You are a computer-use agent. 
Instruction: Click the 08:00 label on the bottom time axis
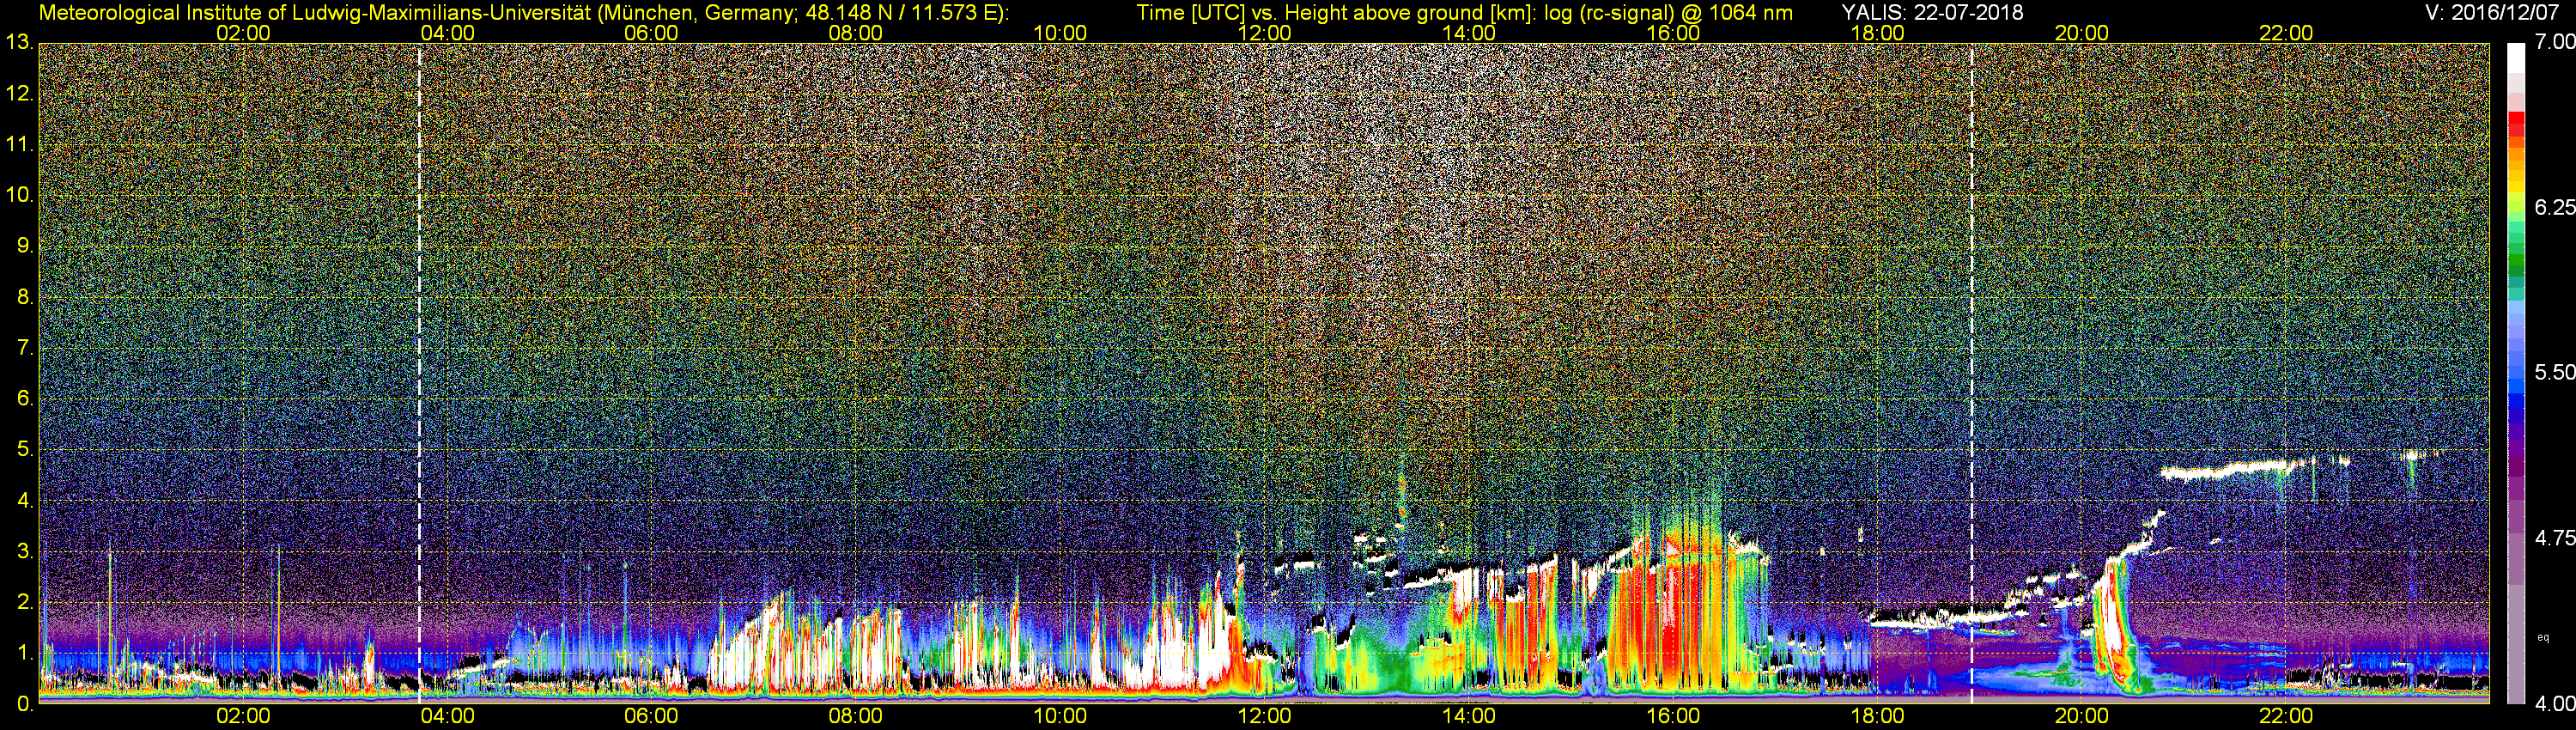tap(856, 716)
